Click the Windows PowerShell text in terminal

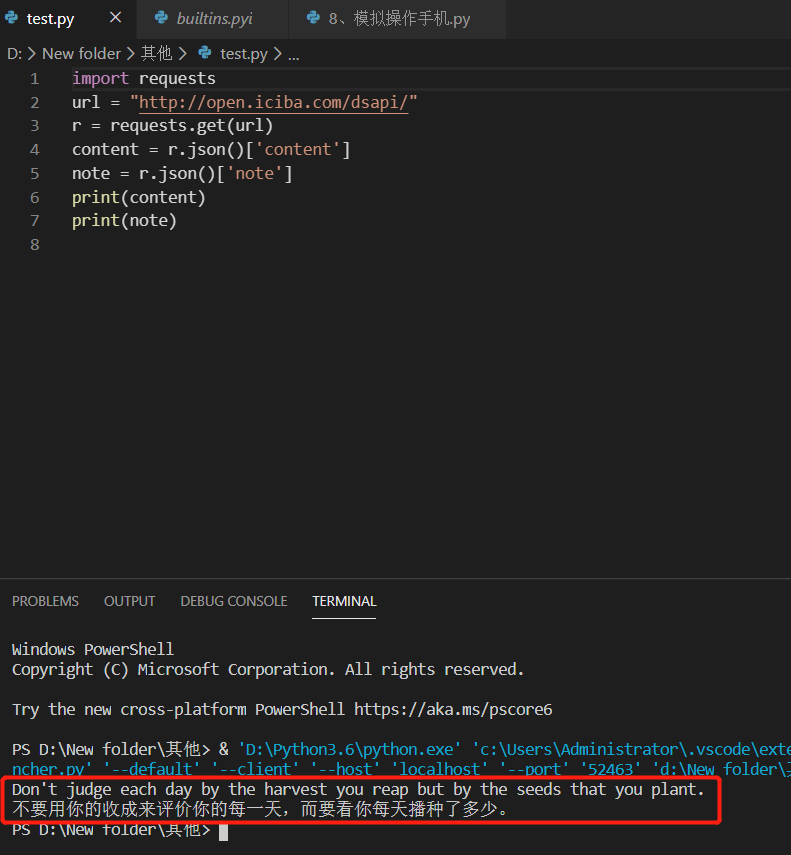tap(93, 649)
